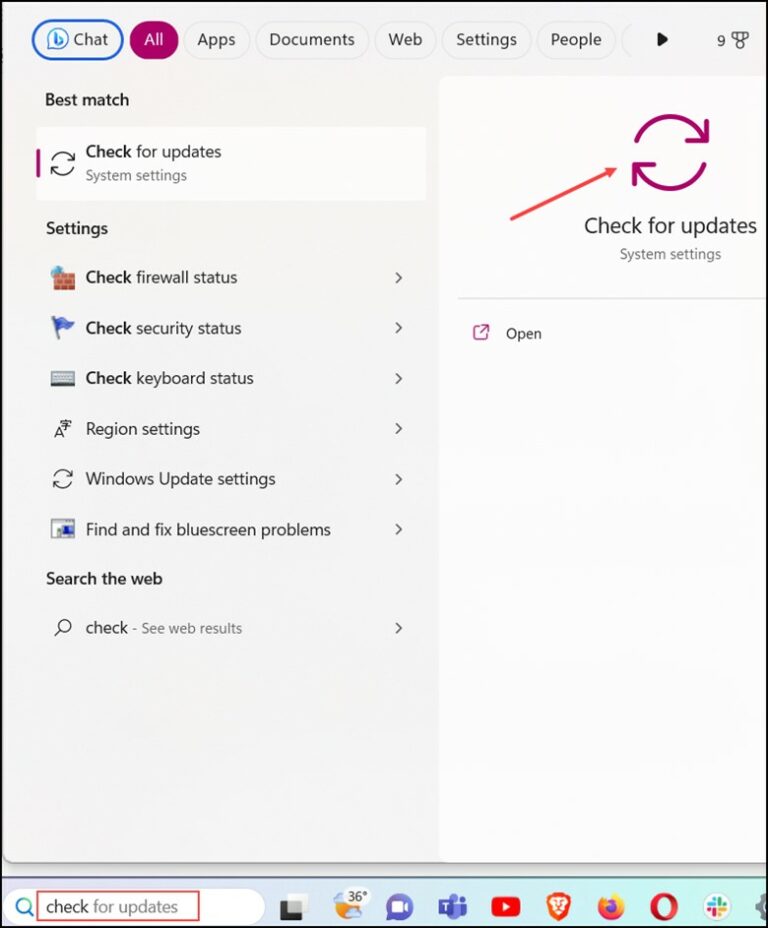Launch YouTube taskbar icon

(506, 906)
